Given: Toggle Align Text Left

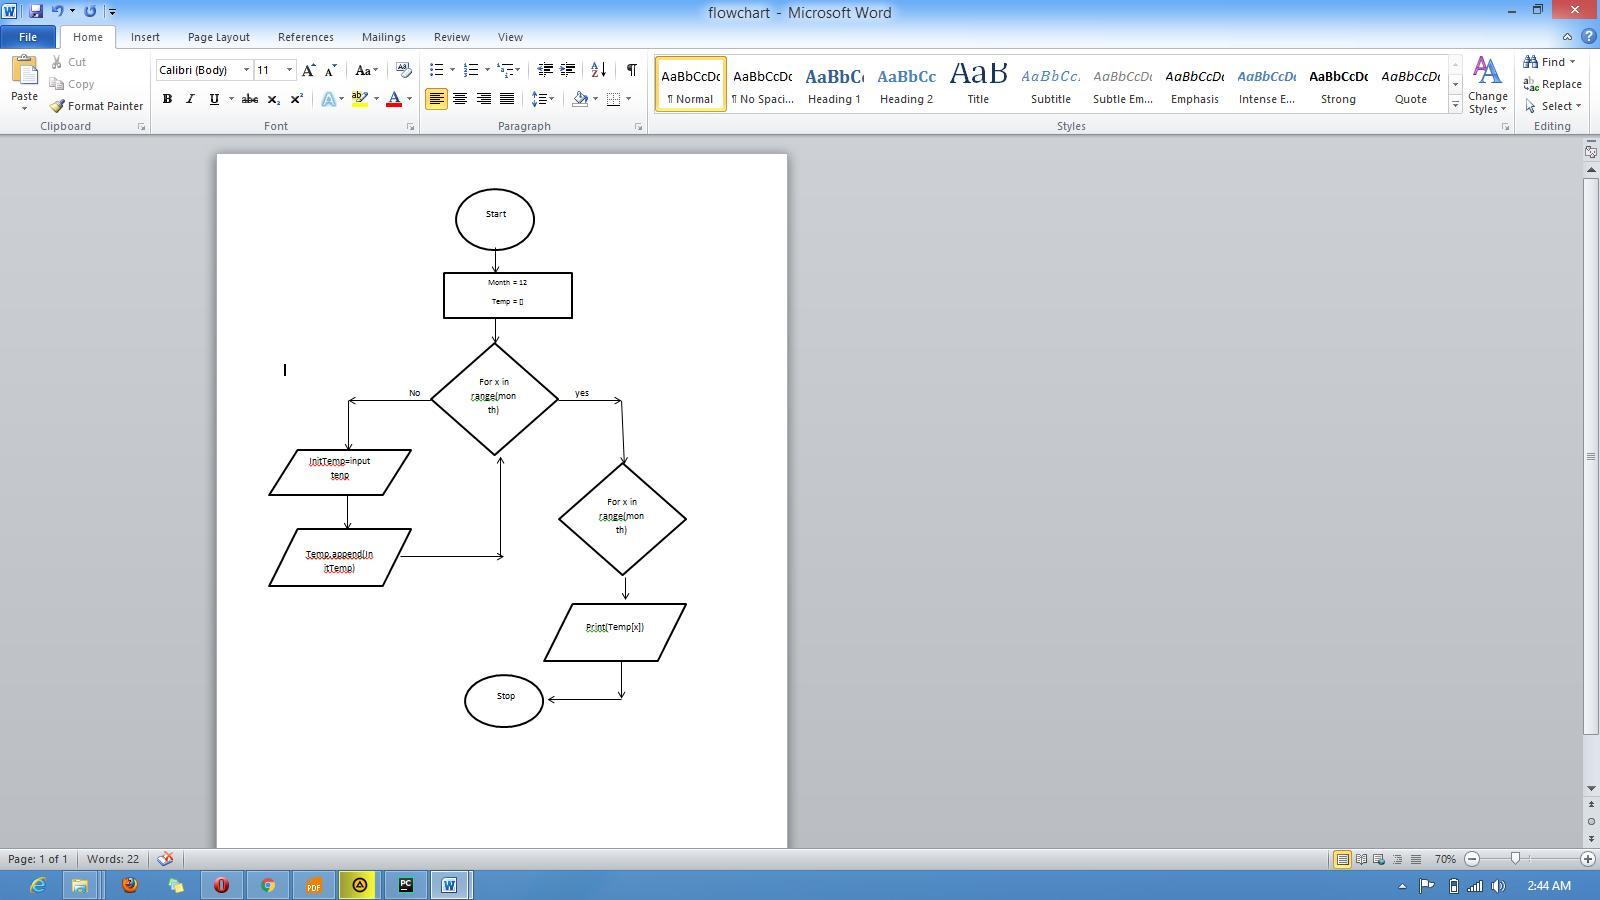Looking at the screenshot, I should coord(436,99).
